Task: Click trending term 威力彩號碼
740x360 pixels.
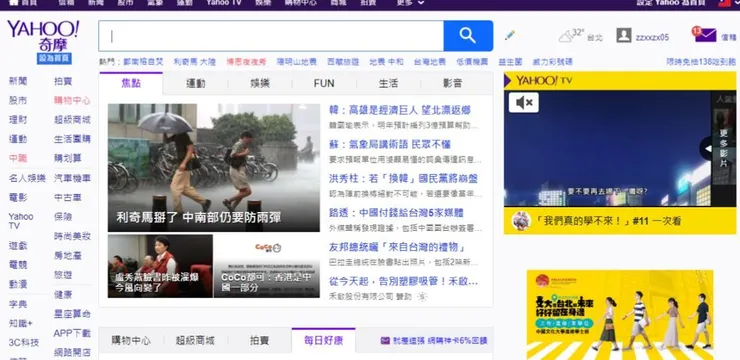Action: tap(552, 62)
